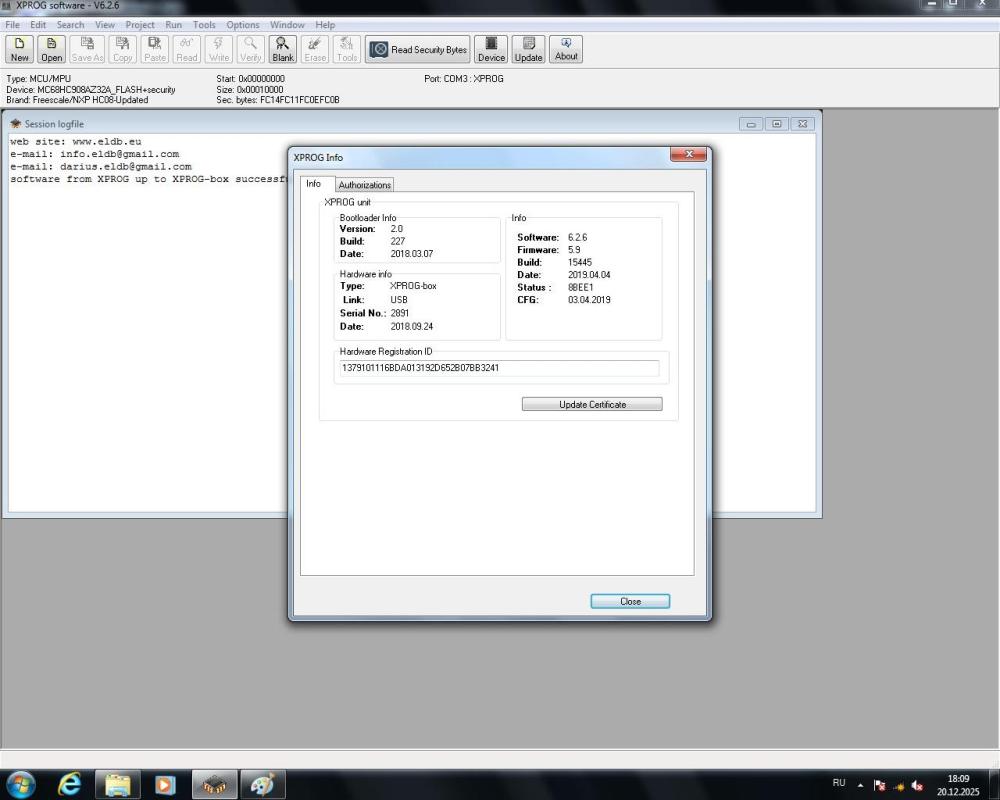Click hardware type value XPROG-box
This screenshot has width=1000, height=800.
[413, 286]
